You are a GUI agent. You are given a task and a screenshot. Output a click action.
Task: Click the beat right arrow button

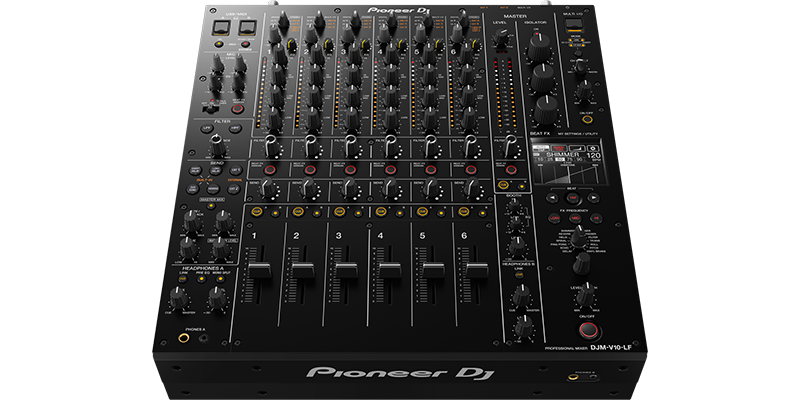[593, 198]
